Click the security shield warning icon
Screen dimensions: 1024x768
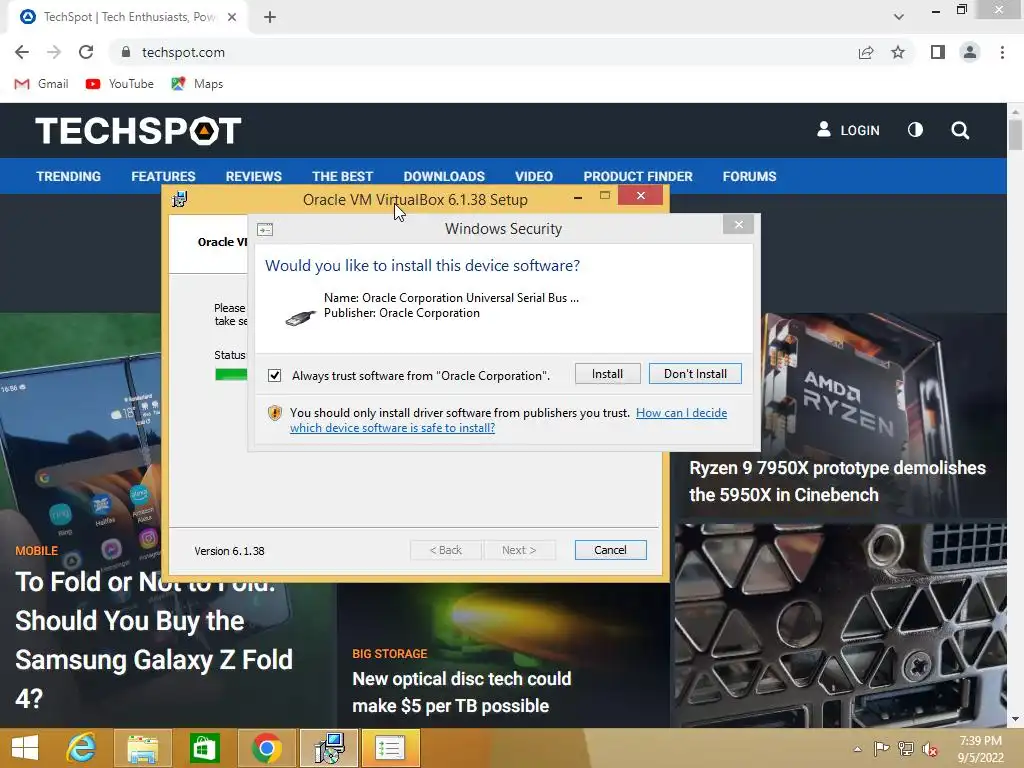coord(275,413)
